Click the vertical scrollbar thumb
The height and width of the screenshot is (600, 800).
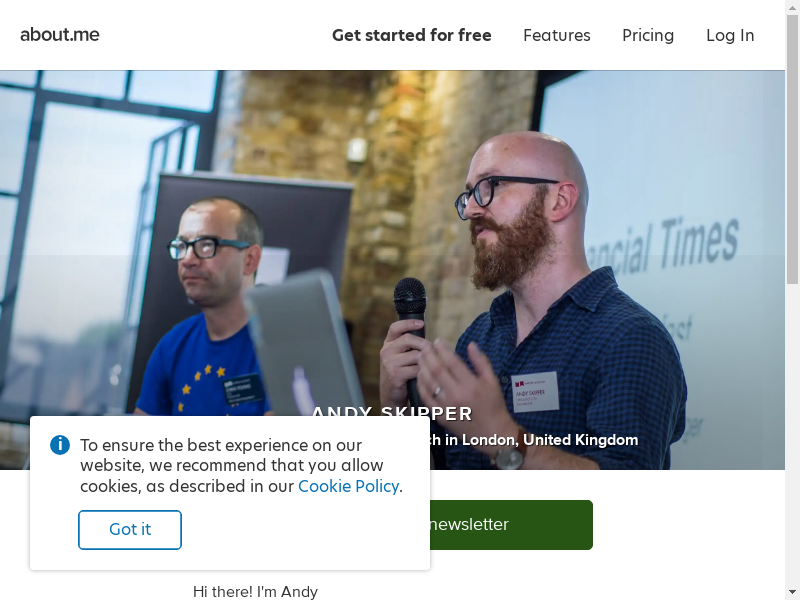[x=792, y=149]
